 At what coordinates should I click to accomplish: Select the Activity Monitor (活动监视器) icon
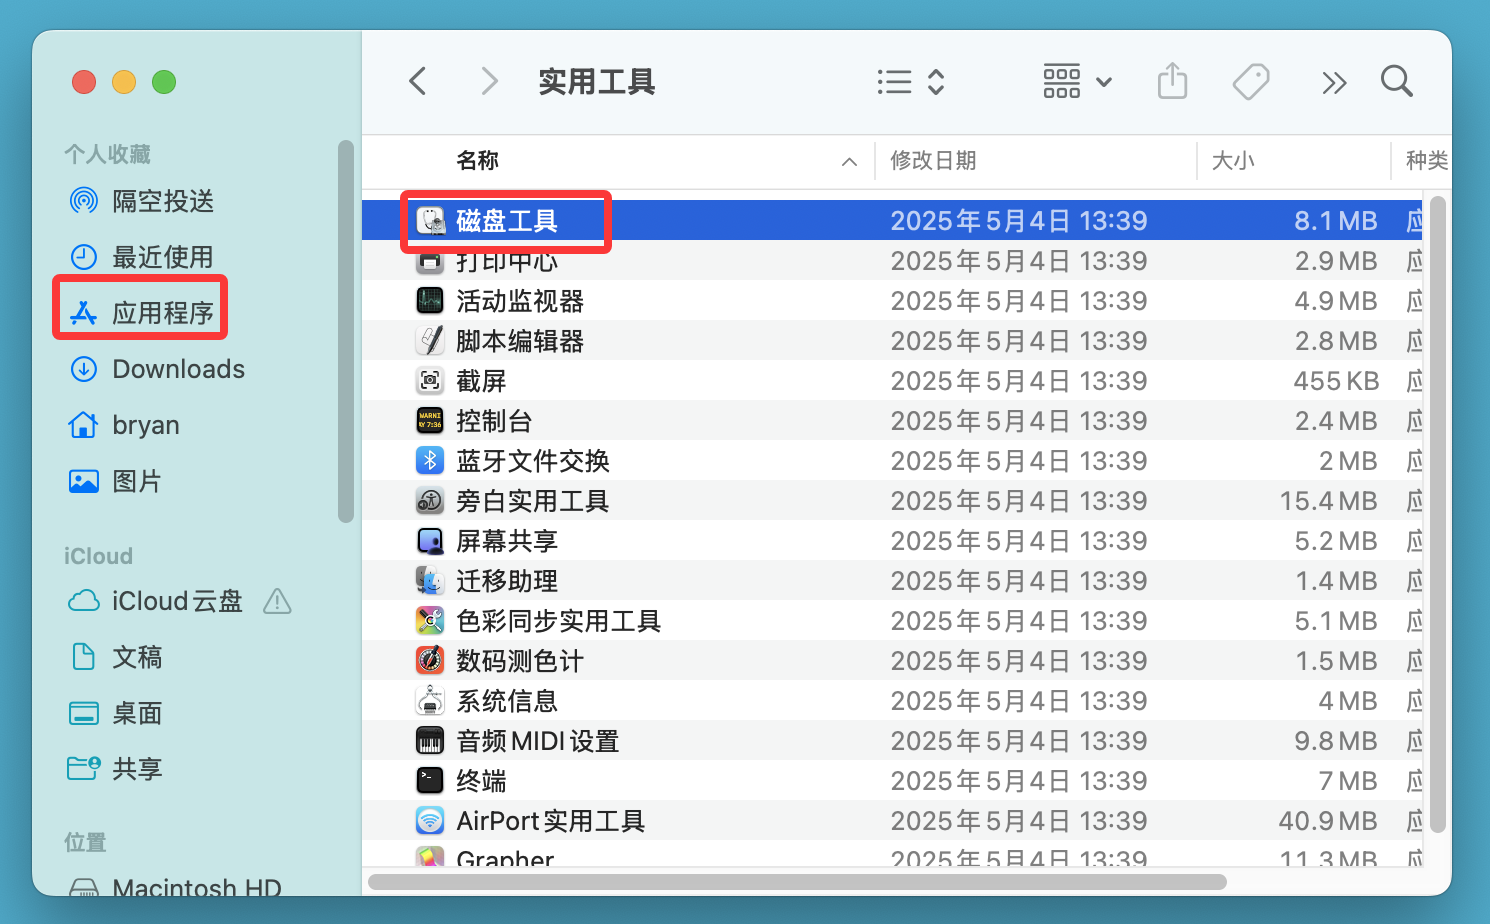pyautogui.click(x=430, y=300)
